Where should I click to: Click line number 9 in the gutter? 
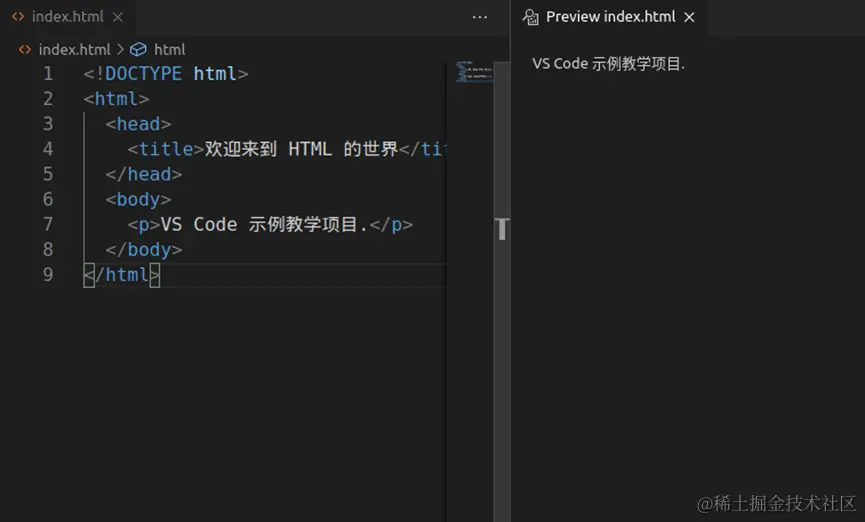(49, 274)
